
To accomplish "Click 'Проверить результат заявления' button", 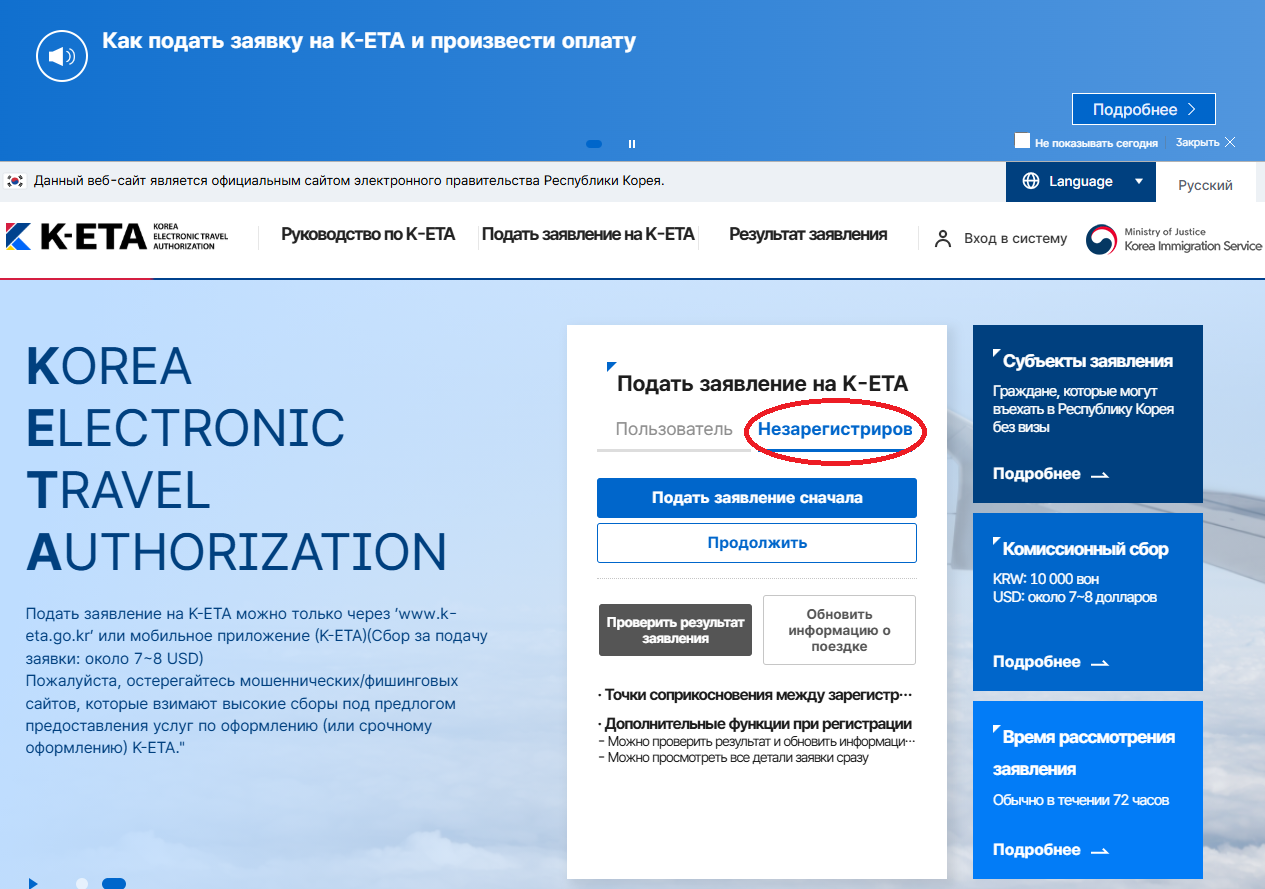I will (675, 630).
